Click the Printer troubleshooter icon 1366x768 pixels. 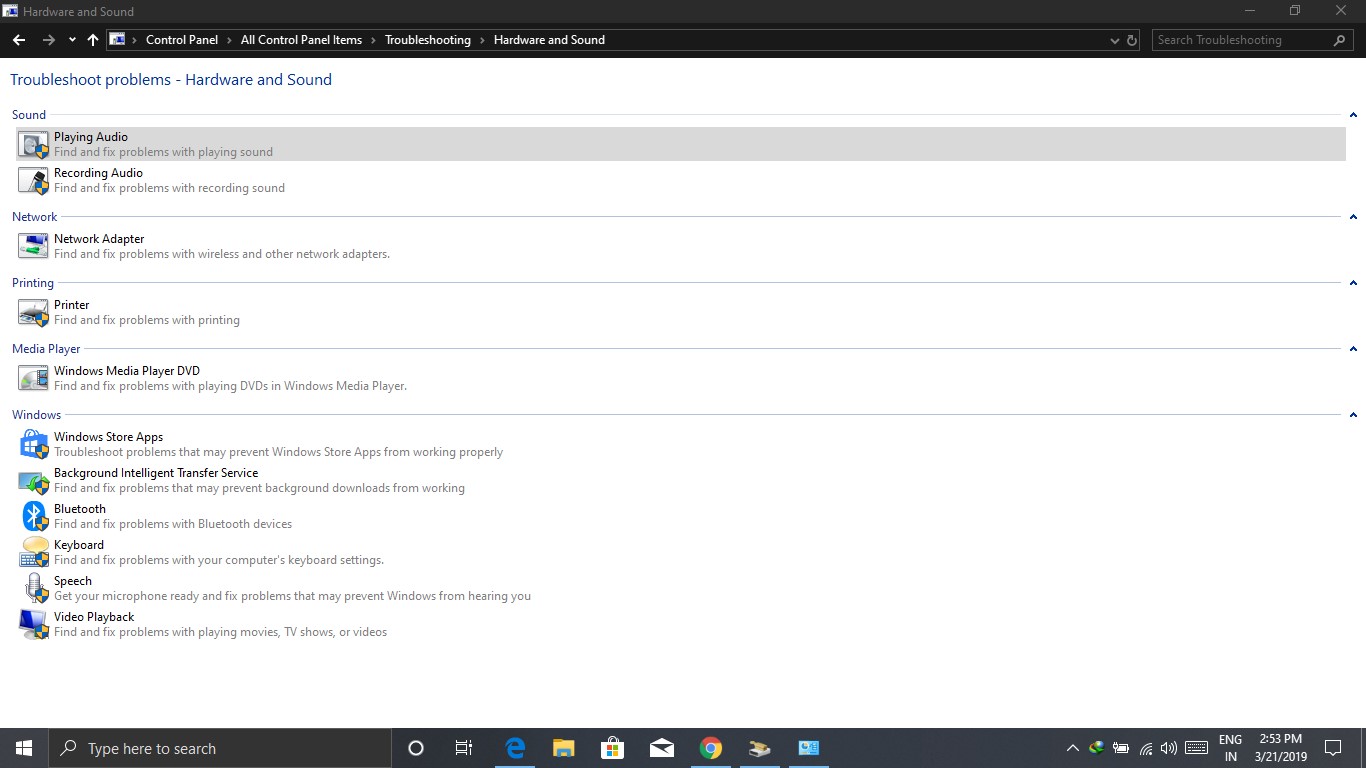click(x=33, y=313)
